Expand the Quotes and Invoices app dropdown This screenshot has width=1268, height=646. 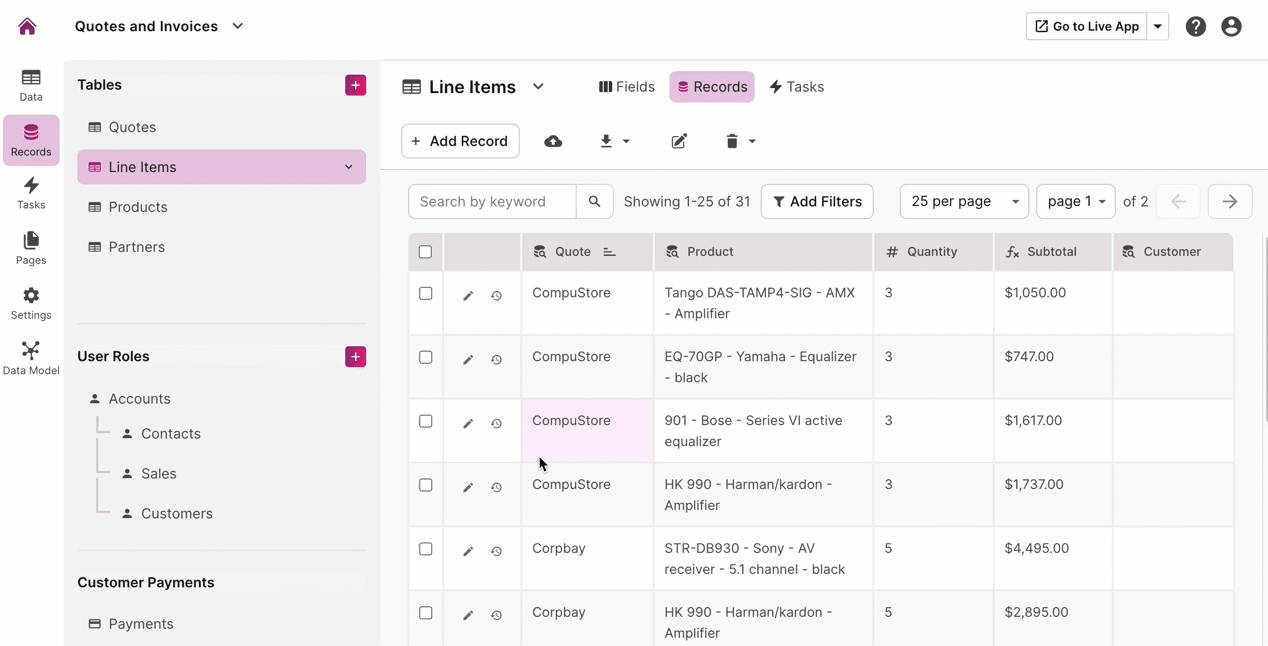point(238,27)
